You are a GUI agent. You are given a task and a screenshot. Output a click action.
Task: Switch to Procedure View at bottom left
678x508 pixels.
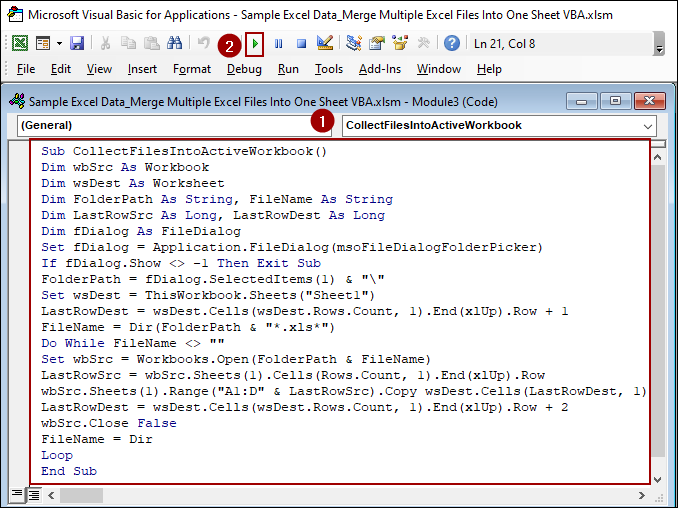(17, 495)
